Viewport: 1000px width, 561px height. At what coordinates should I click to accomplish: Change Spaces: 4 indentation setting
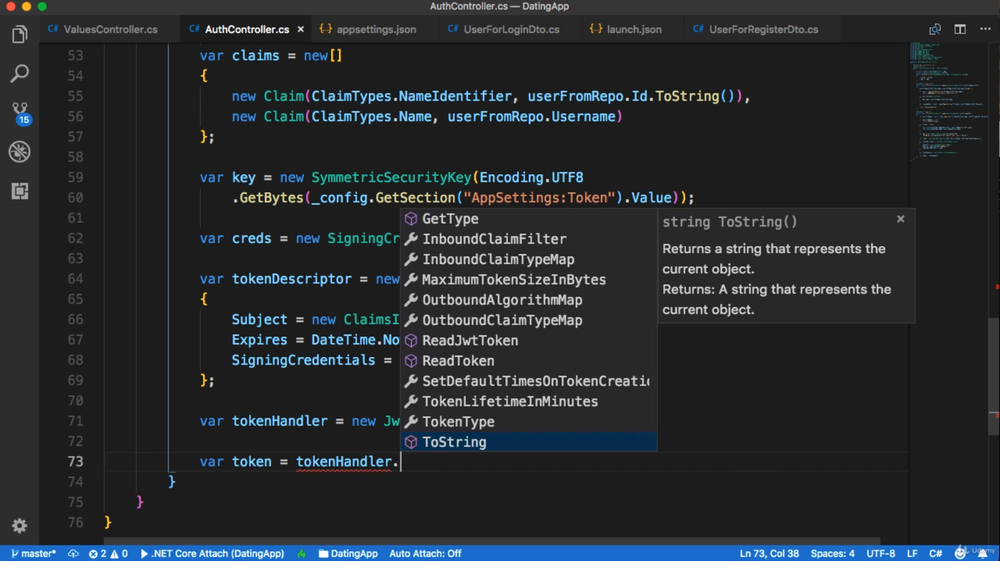(x=832, y=553)
